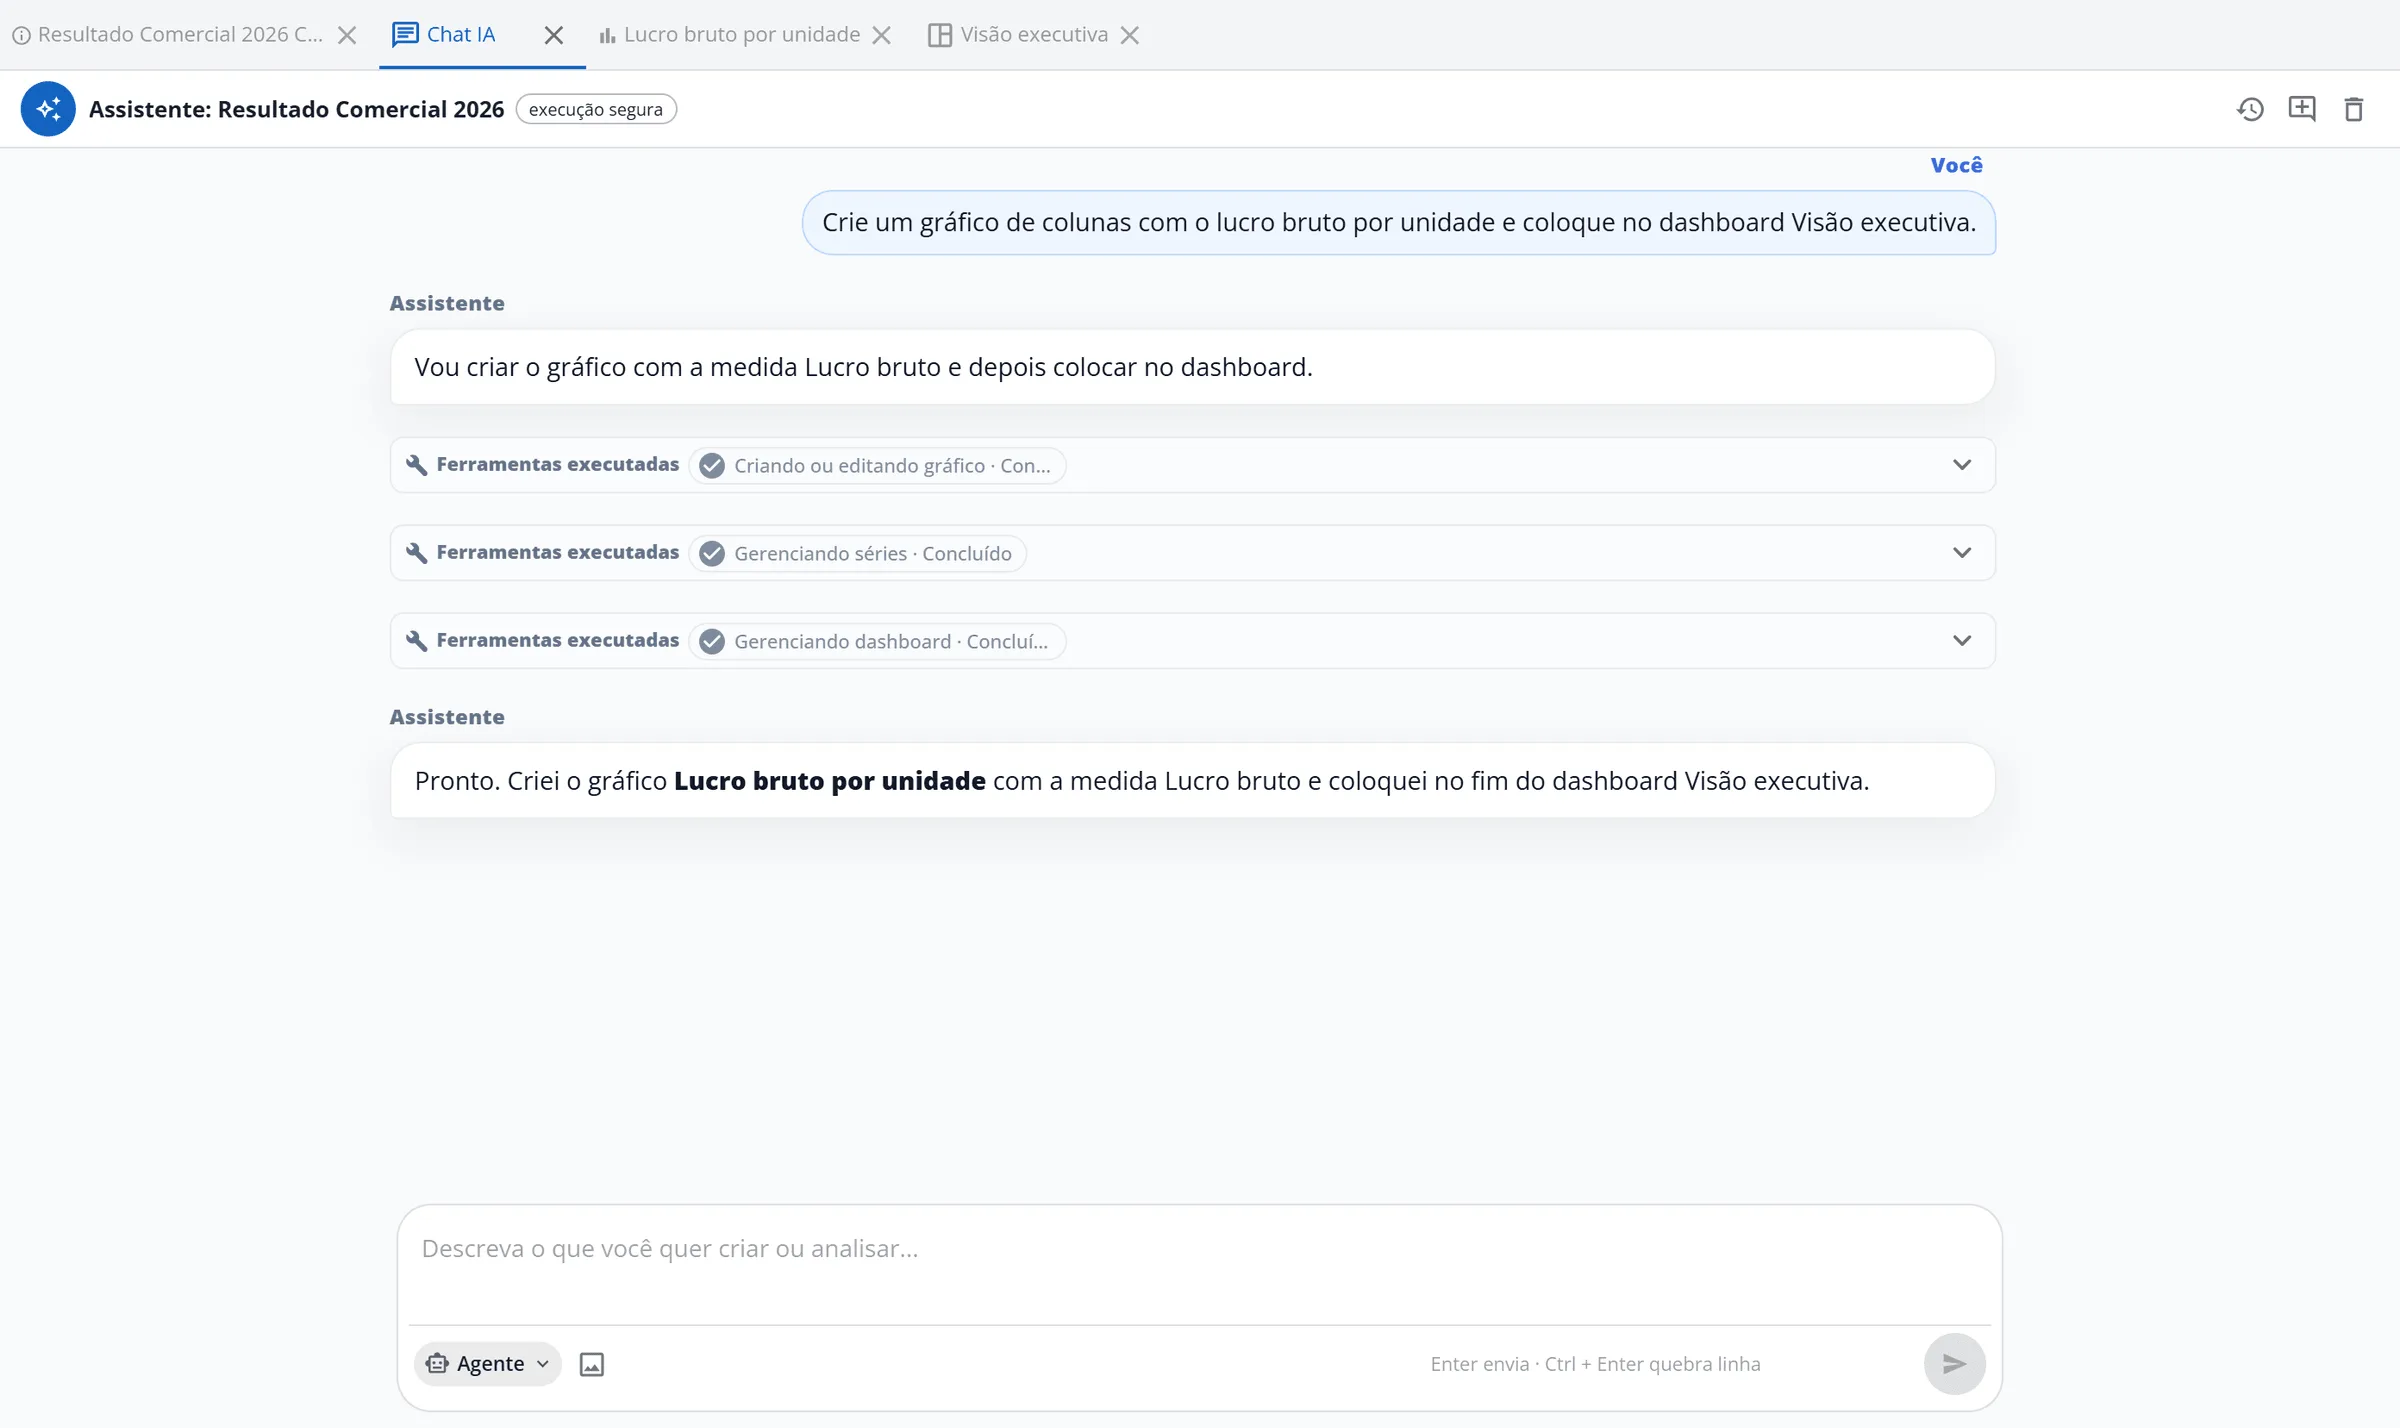2400x1428 pixels.
Task: Close the Visão executiva tab
Action: tap(1130, 35)
